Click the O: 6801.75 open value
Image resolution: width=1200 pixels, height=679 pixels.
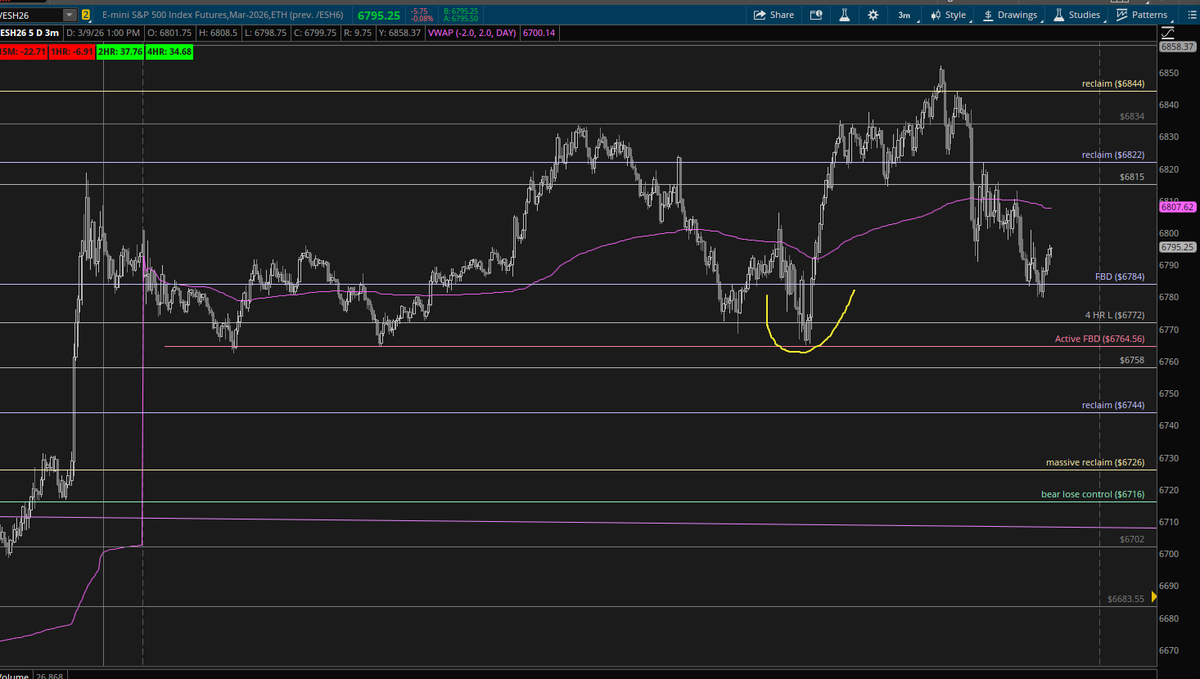pyautogui.click(x=169, y=33)
